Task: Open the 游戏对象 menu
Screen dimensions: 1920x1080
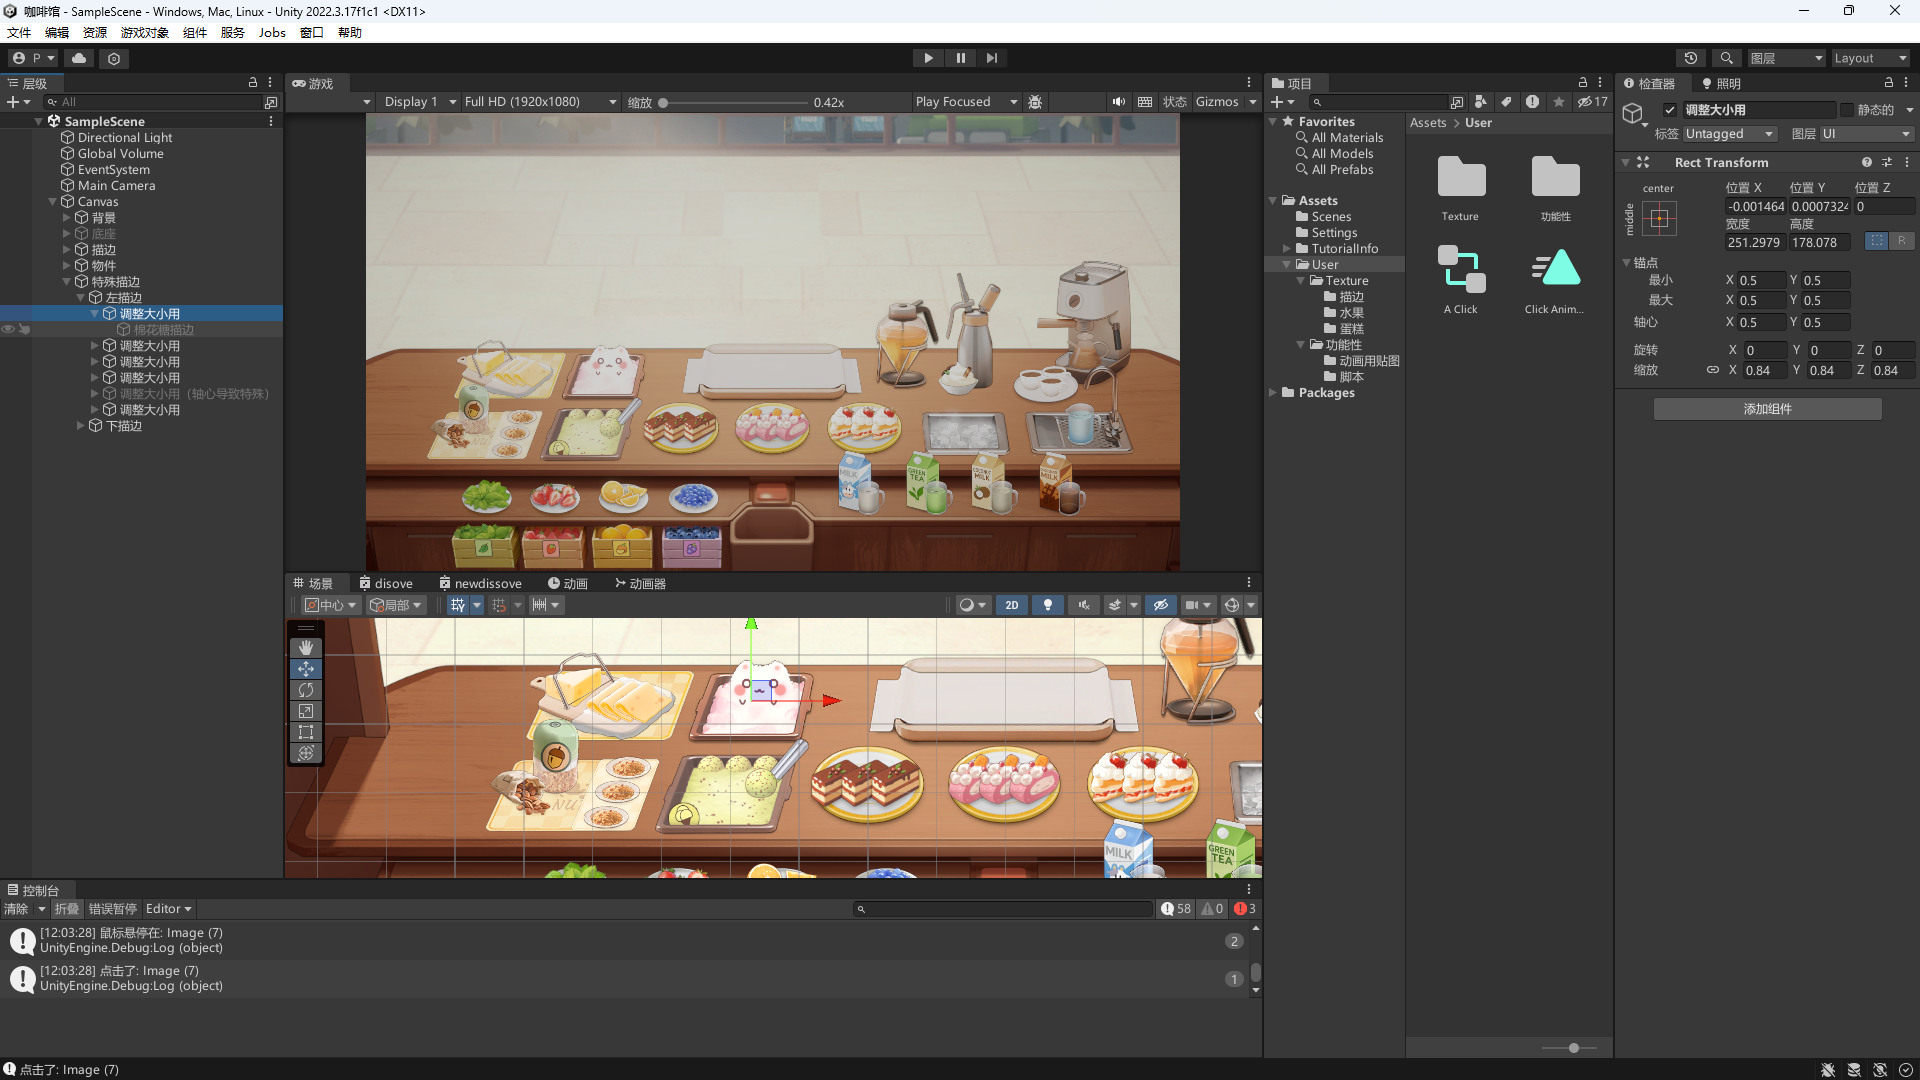Action: click(x=144, y=33)
